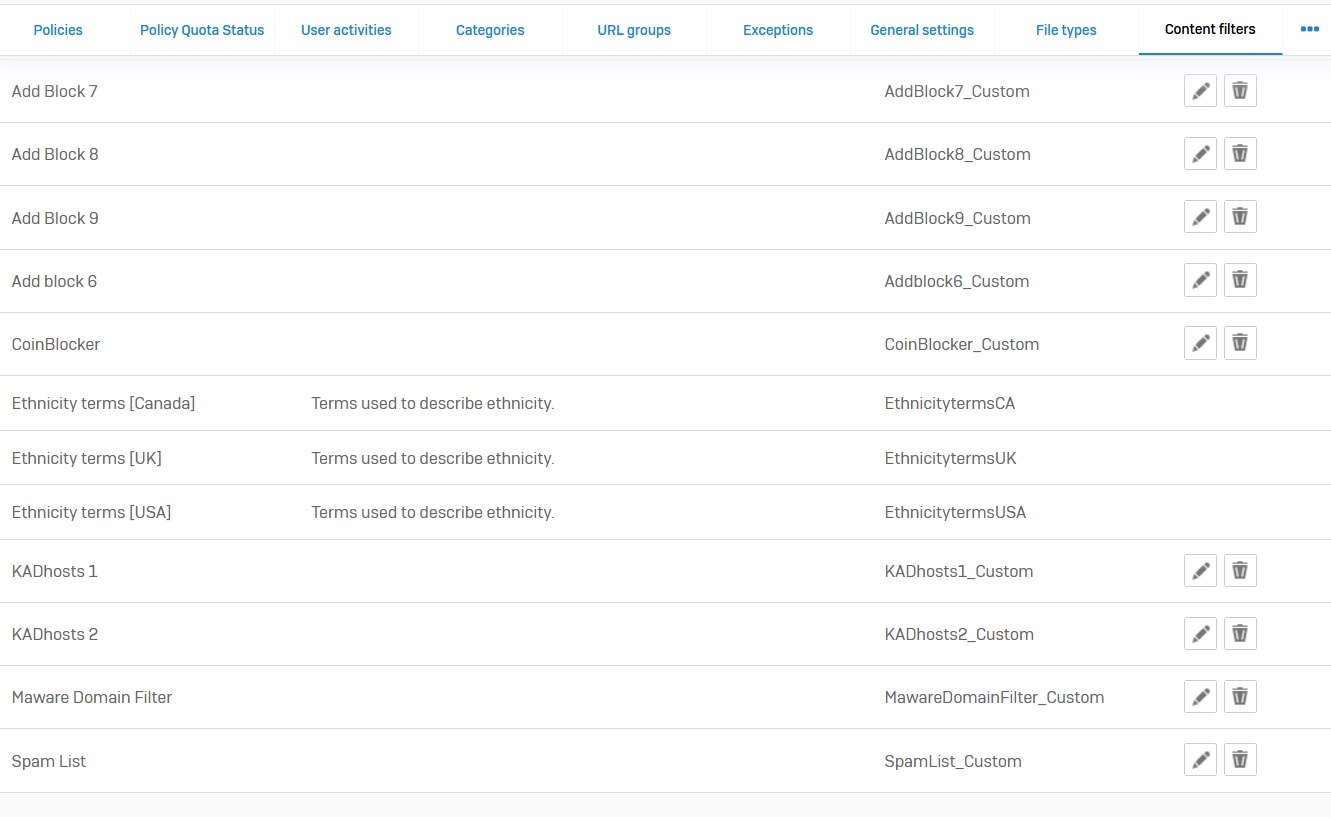Open the File types tab
The height and width of the screenshot is (817, 1331).
(x=1066, y=30)
